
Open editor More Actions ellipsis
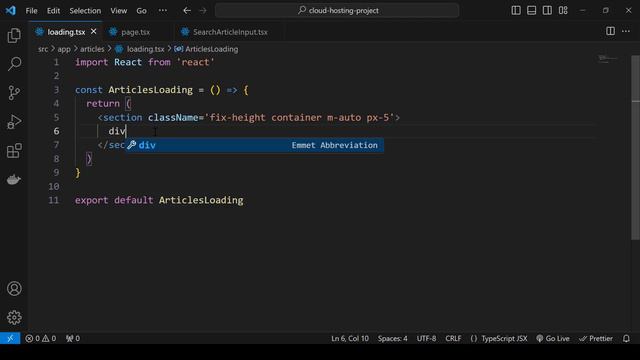pos(626,31)
